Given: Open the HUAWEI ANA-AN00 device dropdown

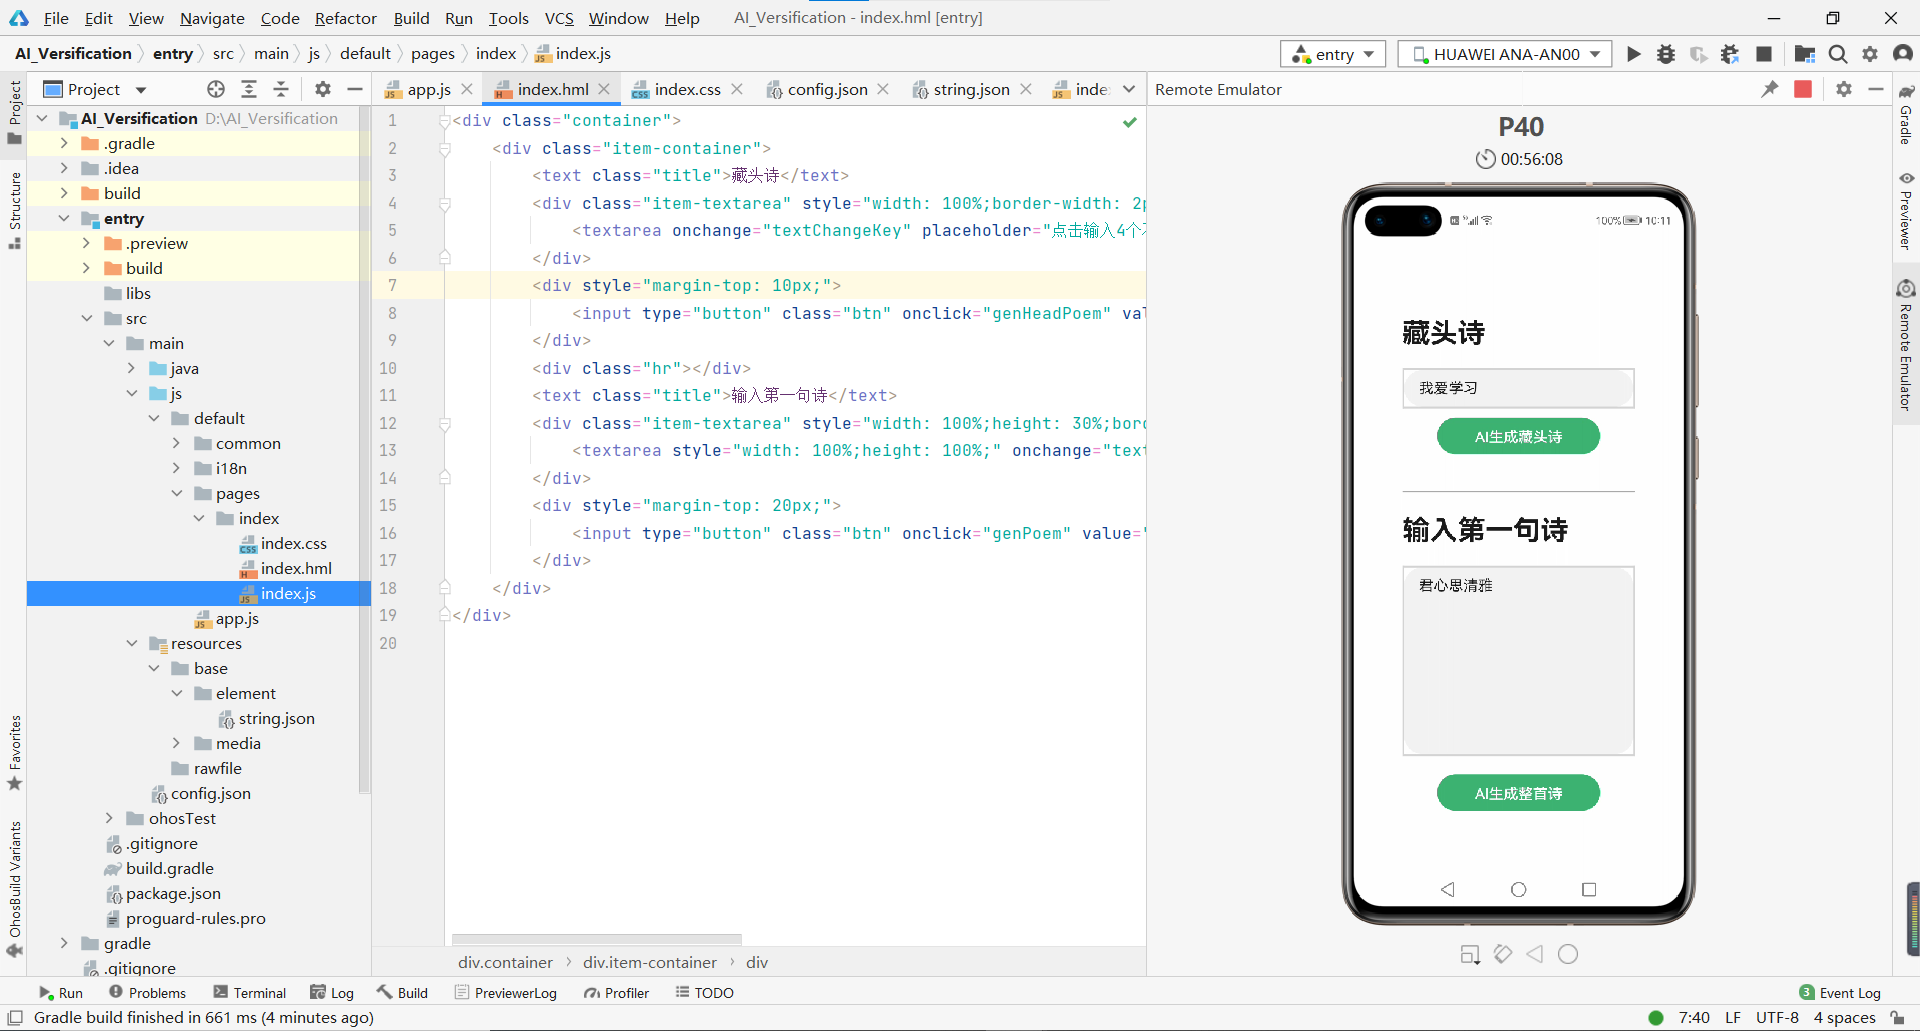Looking at the screenshot, I should [x=1505, y=54].
